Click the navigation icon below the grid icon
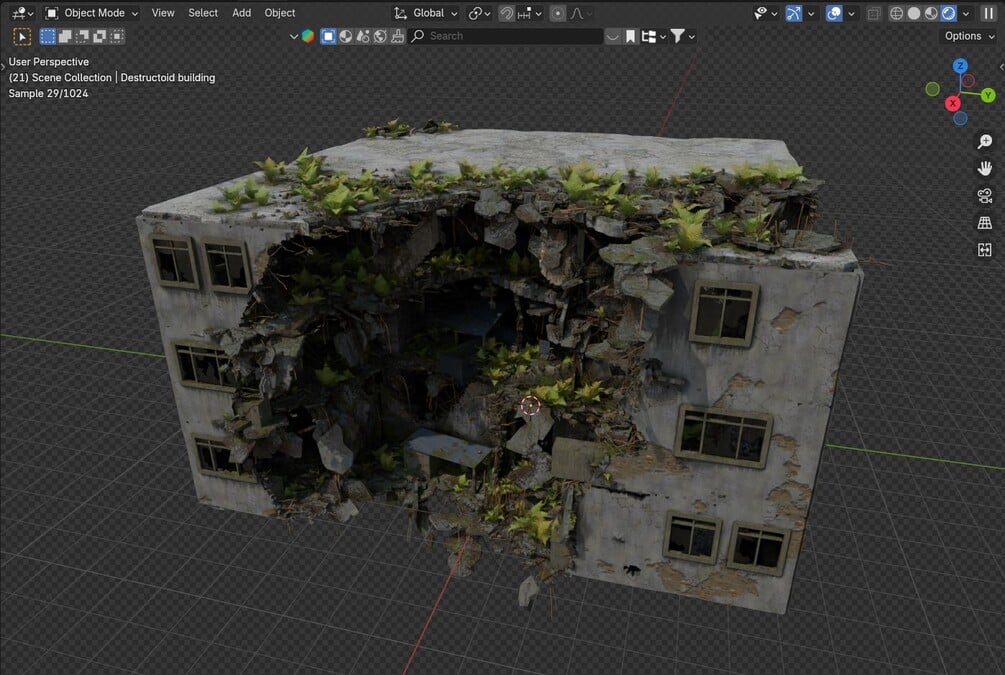This screenshot has width=1005, height=675. point(984,249)
